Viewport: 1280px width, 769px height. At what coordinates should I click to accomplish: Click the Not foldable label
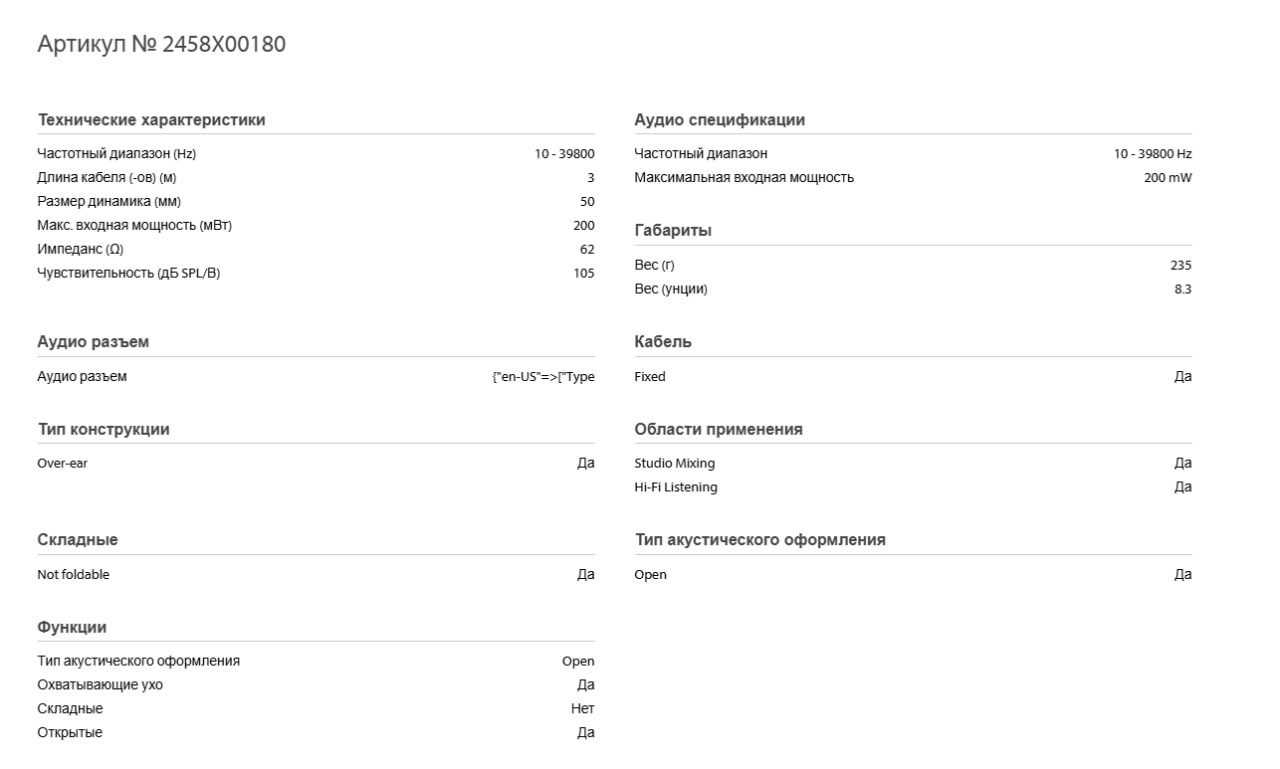tap(73, 575)
